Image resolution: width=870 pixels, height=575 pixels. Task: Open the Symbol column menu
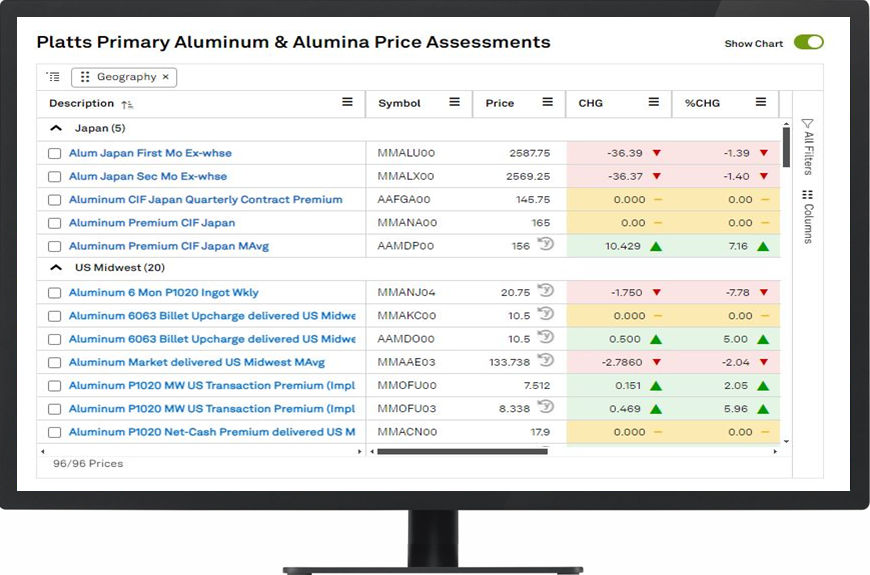[454, 102]
